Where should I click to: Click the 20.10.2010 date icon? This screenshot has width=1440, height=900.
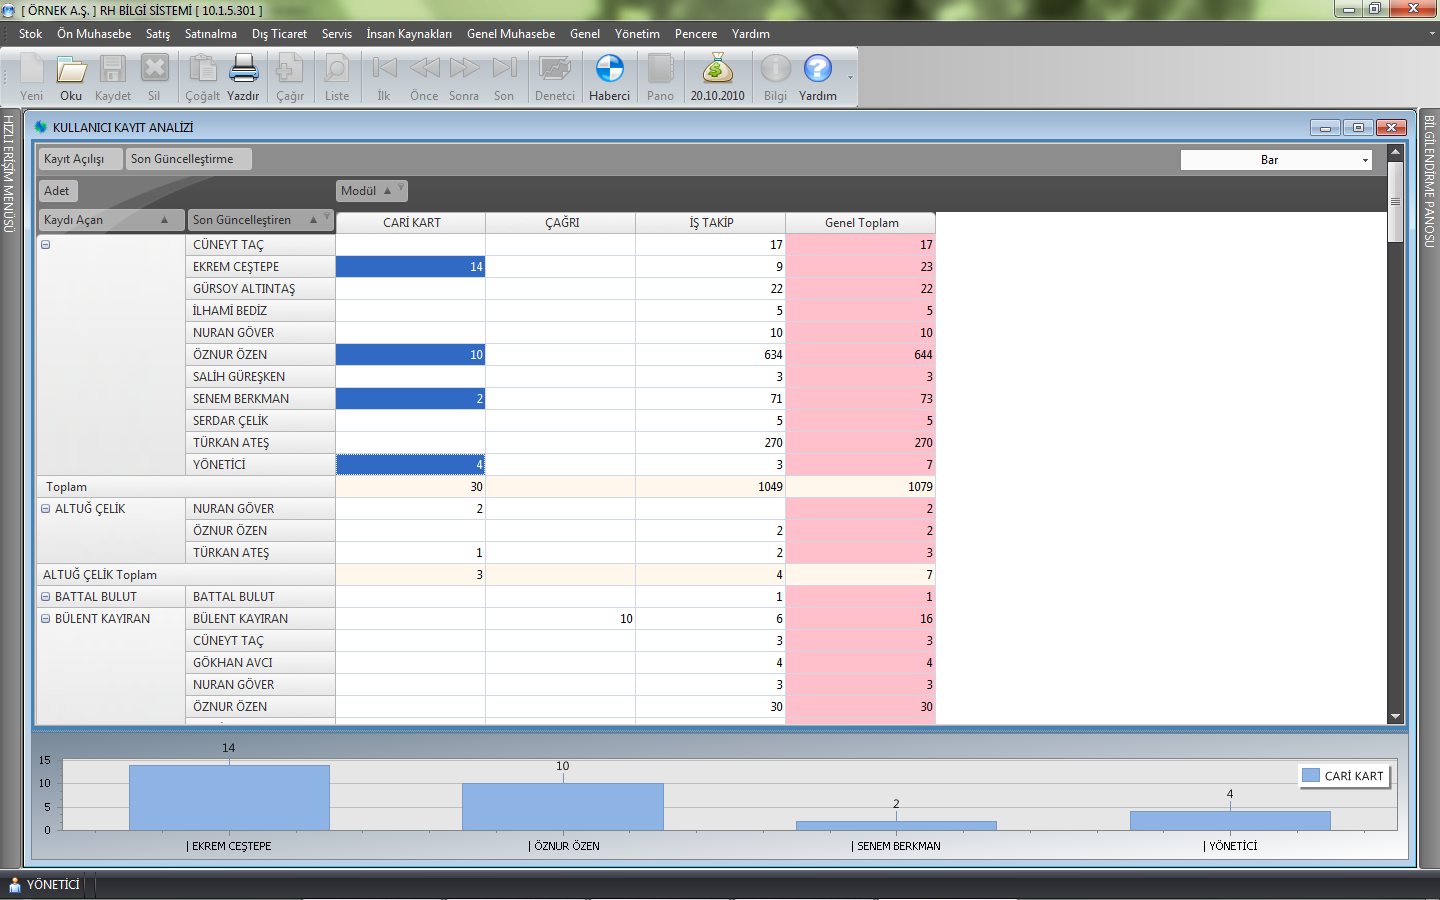point(717,70)
